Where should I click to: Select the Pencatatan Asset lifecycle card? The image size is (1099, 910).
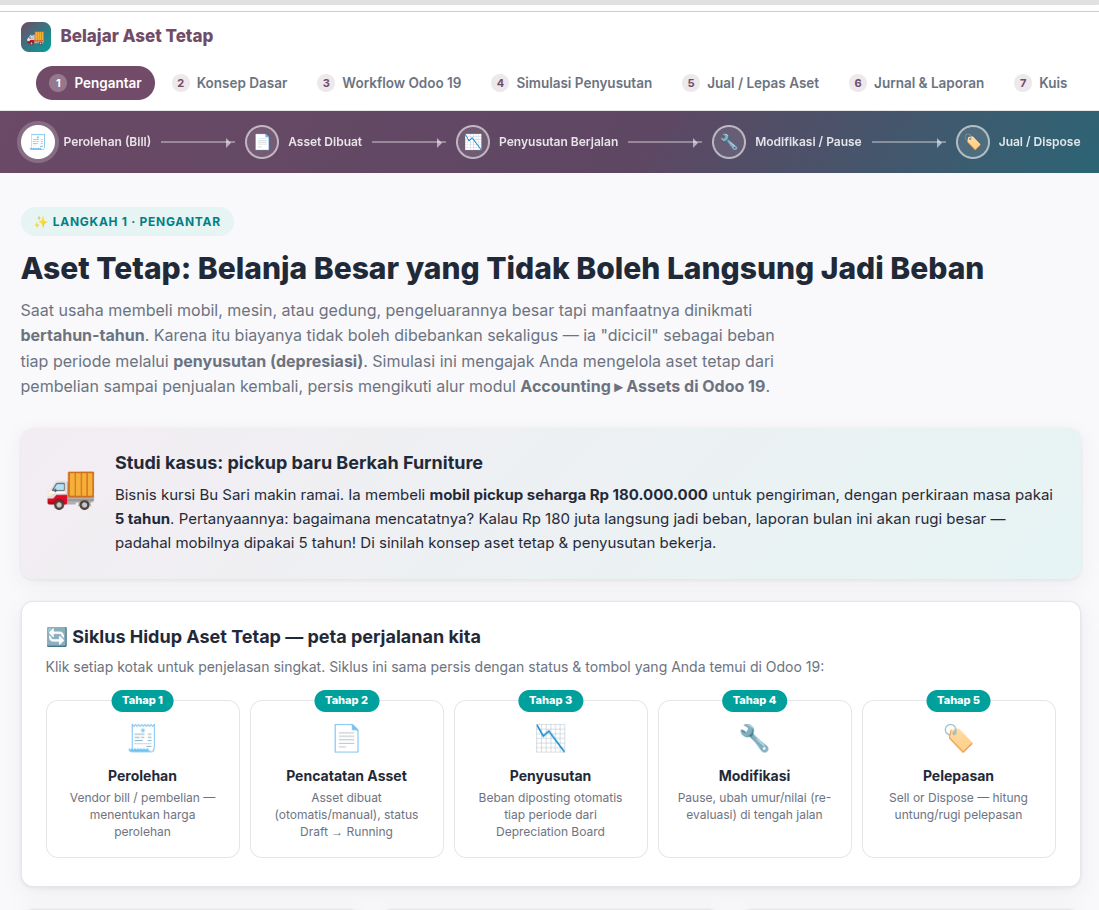(347, 779)
